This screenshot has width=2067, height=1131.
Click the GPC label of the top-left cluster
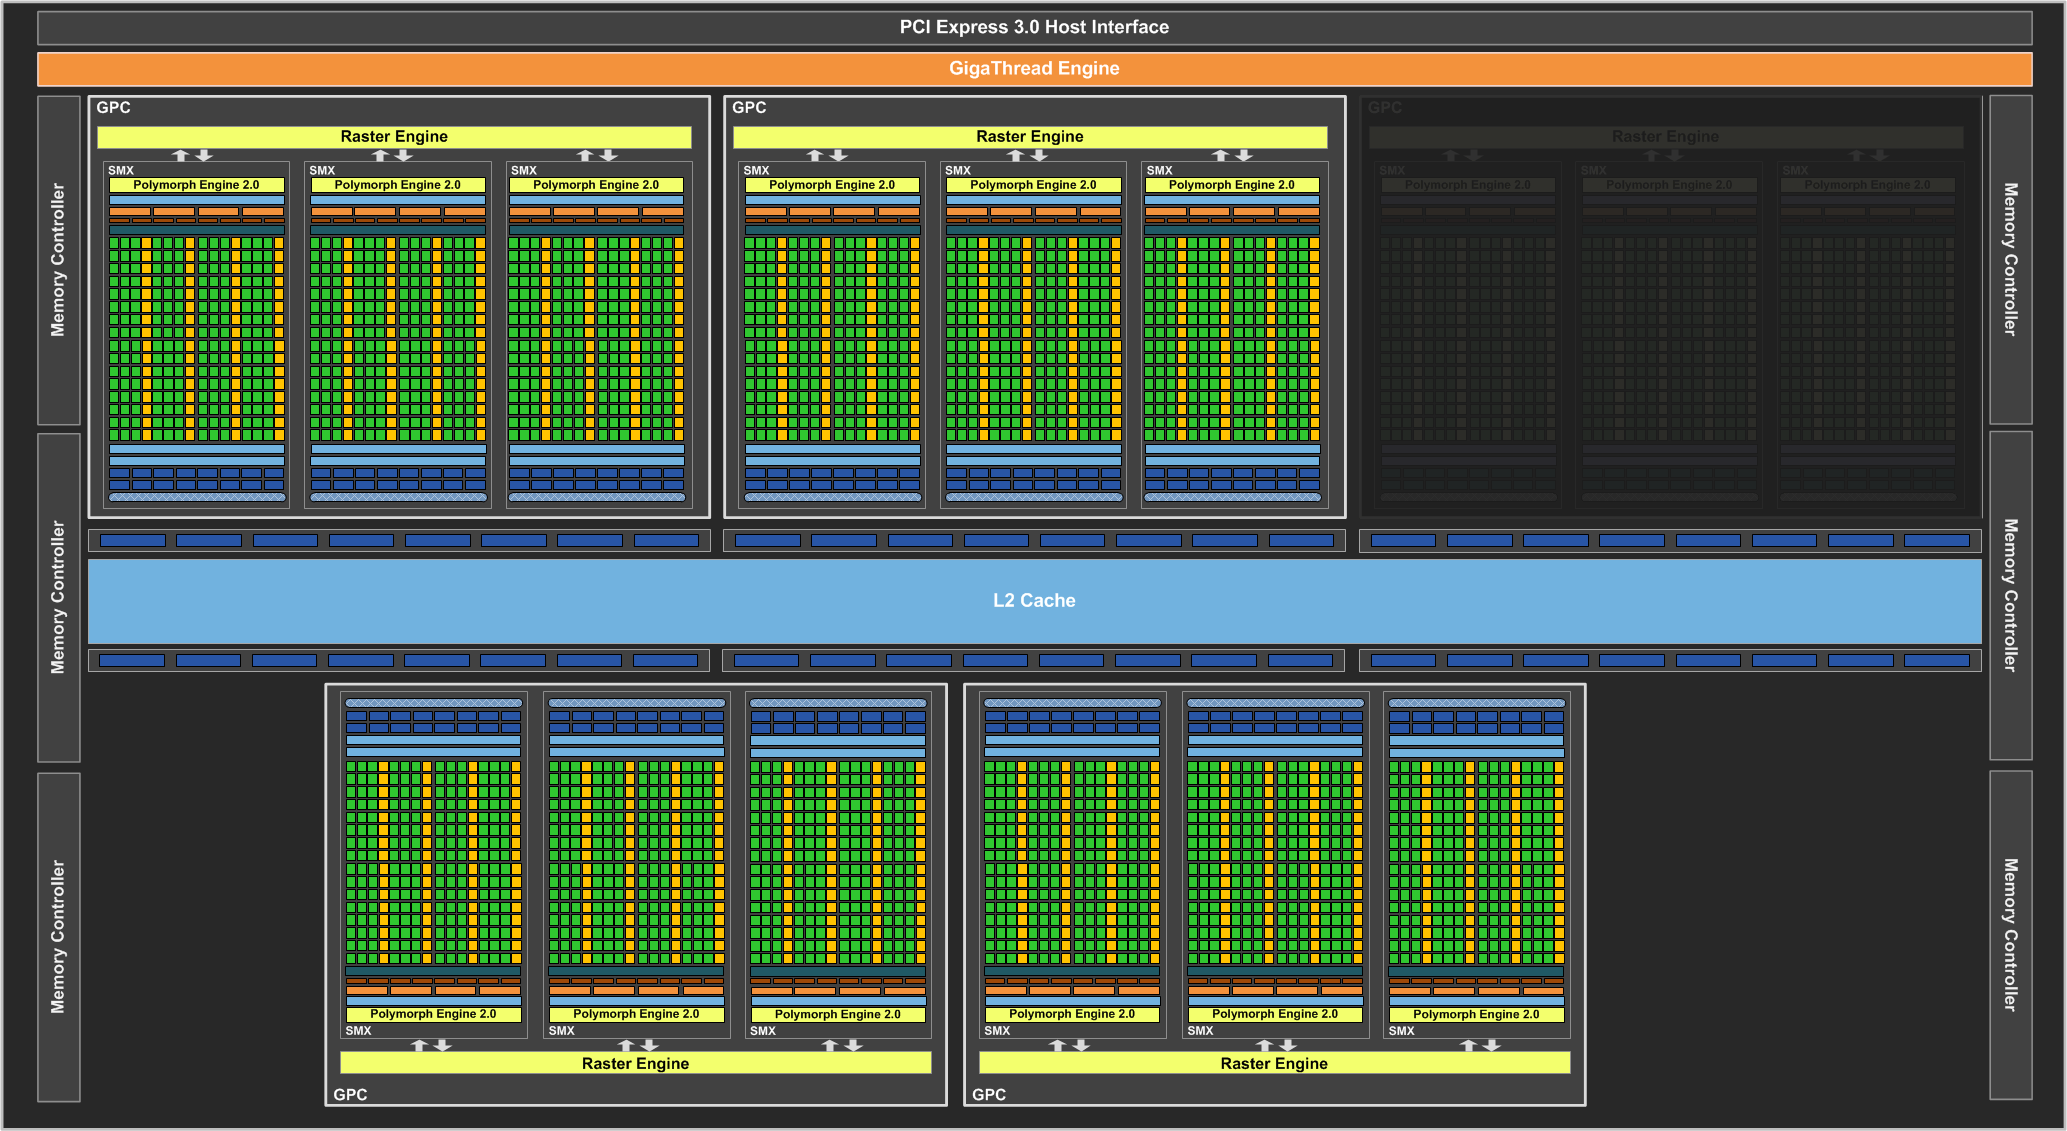[114, 107]
